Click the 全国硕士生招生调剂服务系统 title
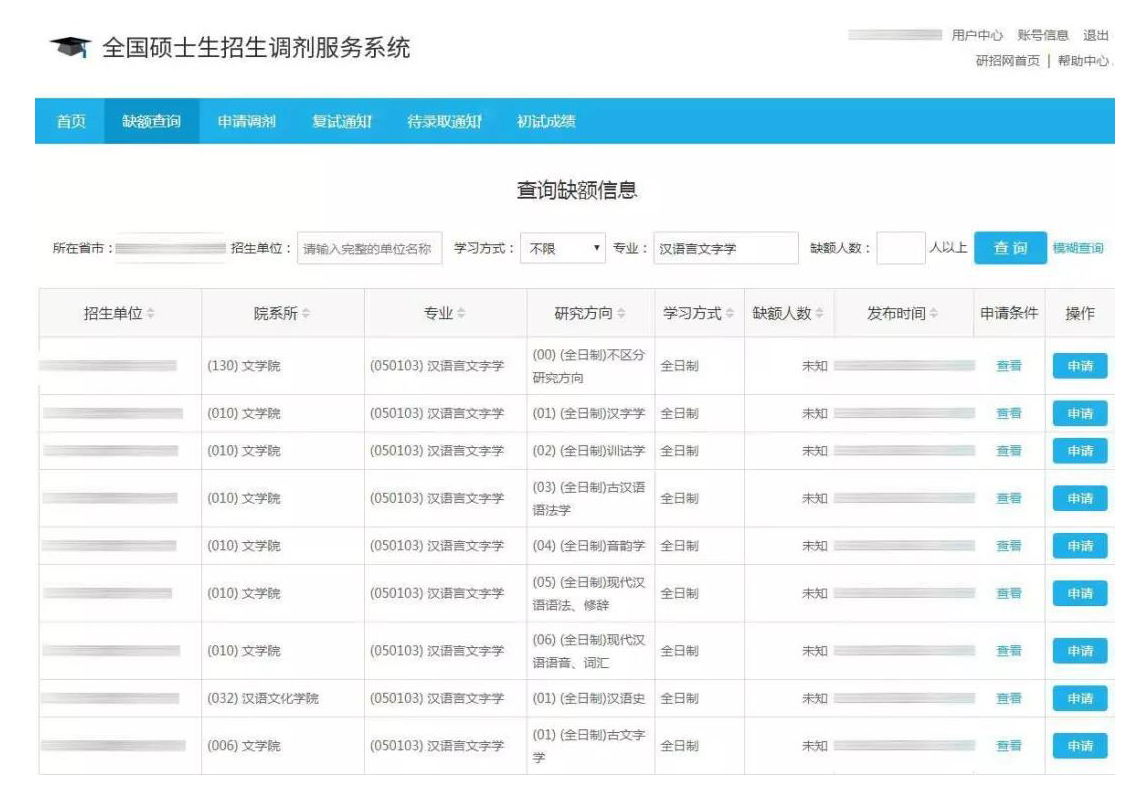The width and height of the screenshot is (1148, 787). tap(256, 48)
